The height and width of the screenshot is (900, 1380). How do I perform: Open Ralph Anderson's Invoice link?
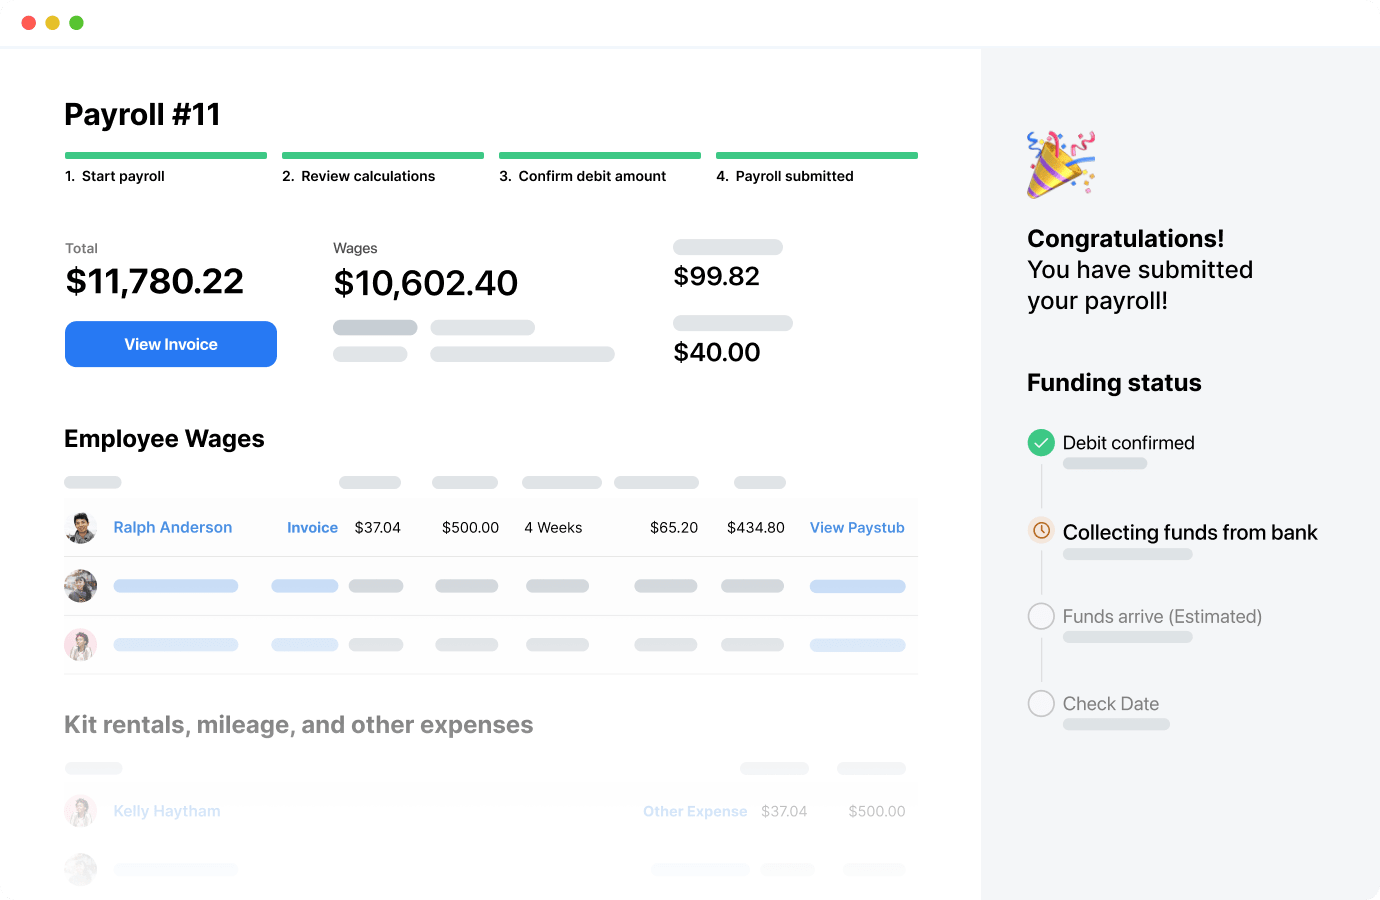click(x=313, y=527)
